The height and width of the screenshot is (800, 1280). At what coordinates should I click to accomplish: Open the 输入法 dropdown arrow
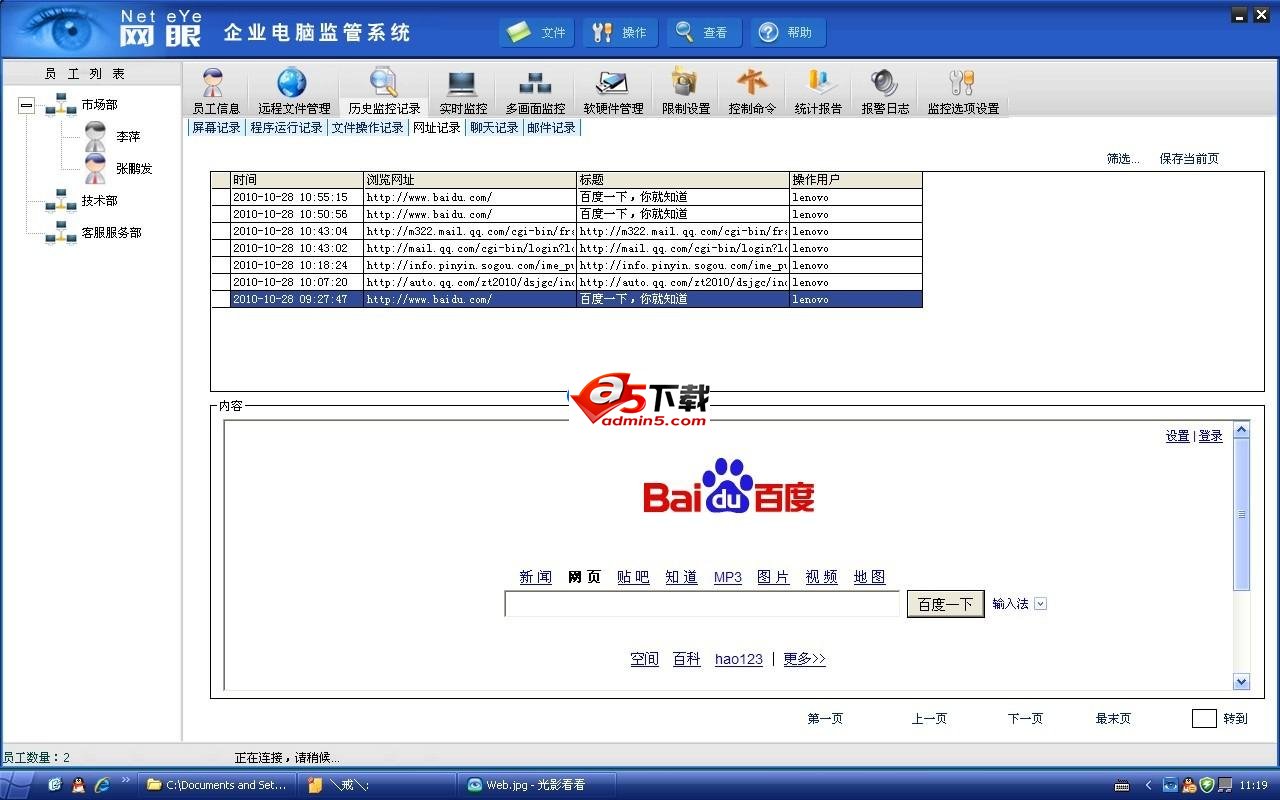1040,604
